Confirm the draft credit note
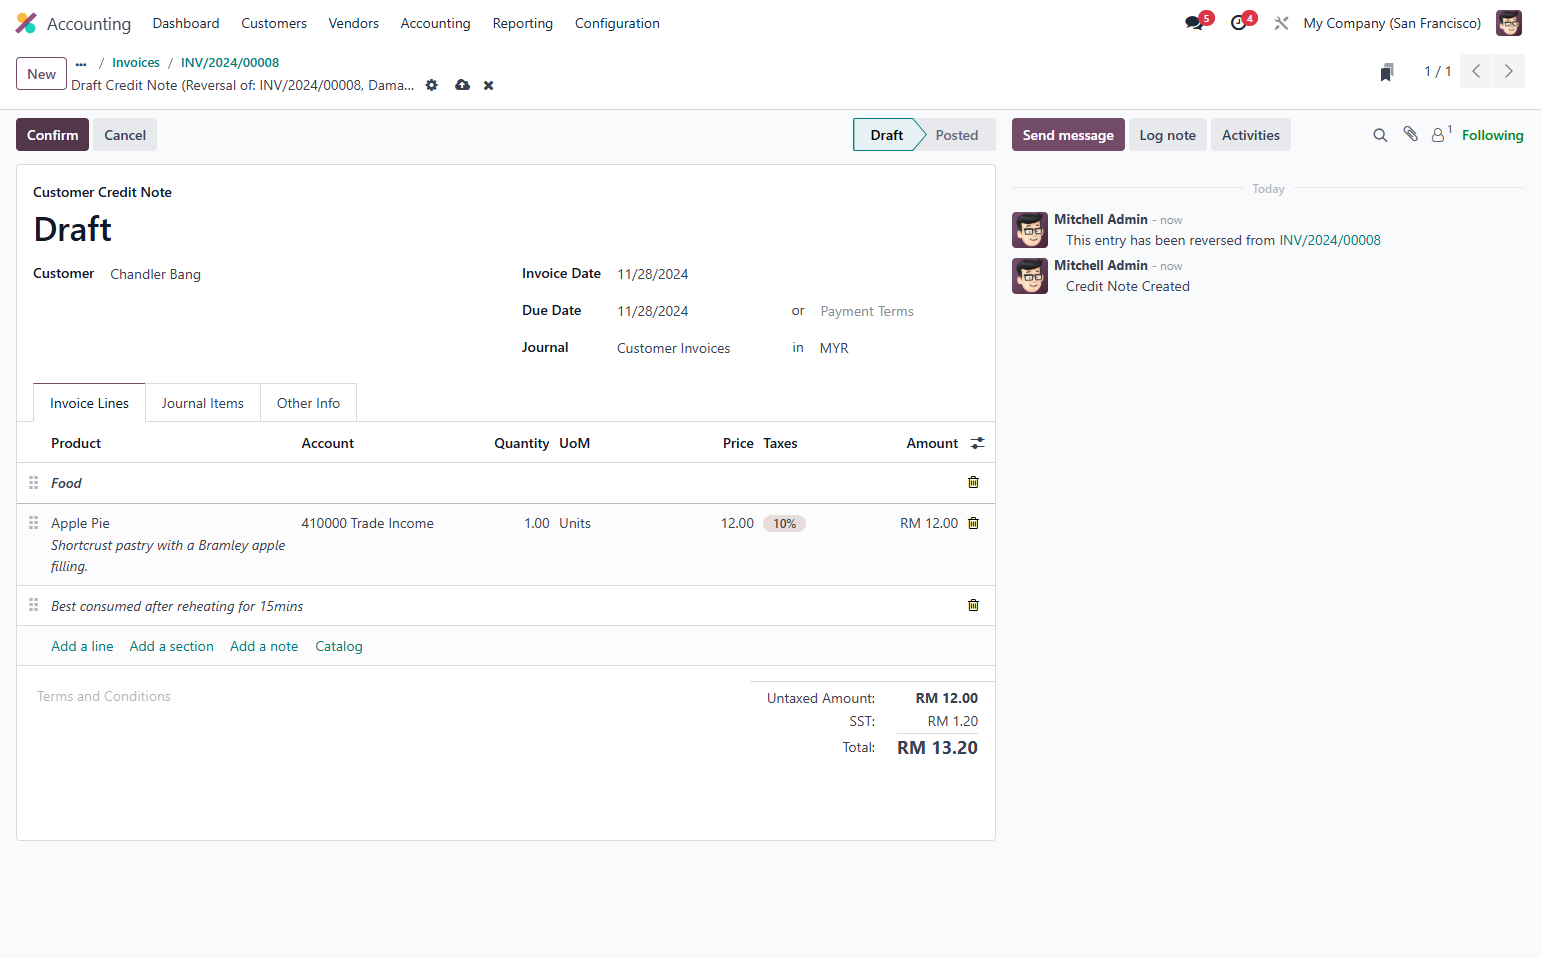 pyautogui.click(x=52, y=135)
